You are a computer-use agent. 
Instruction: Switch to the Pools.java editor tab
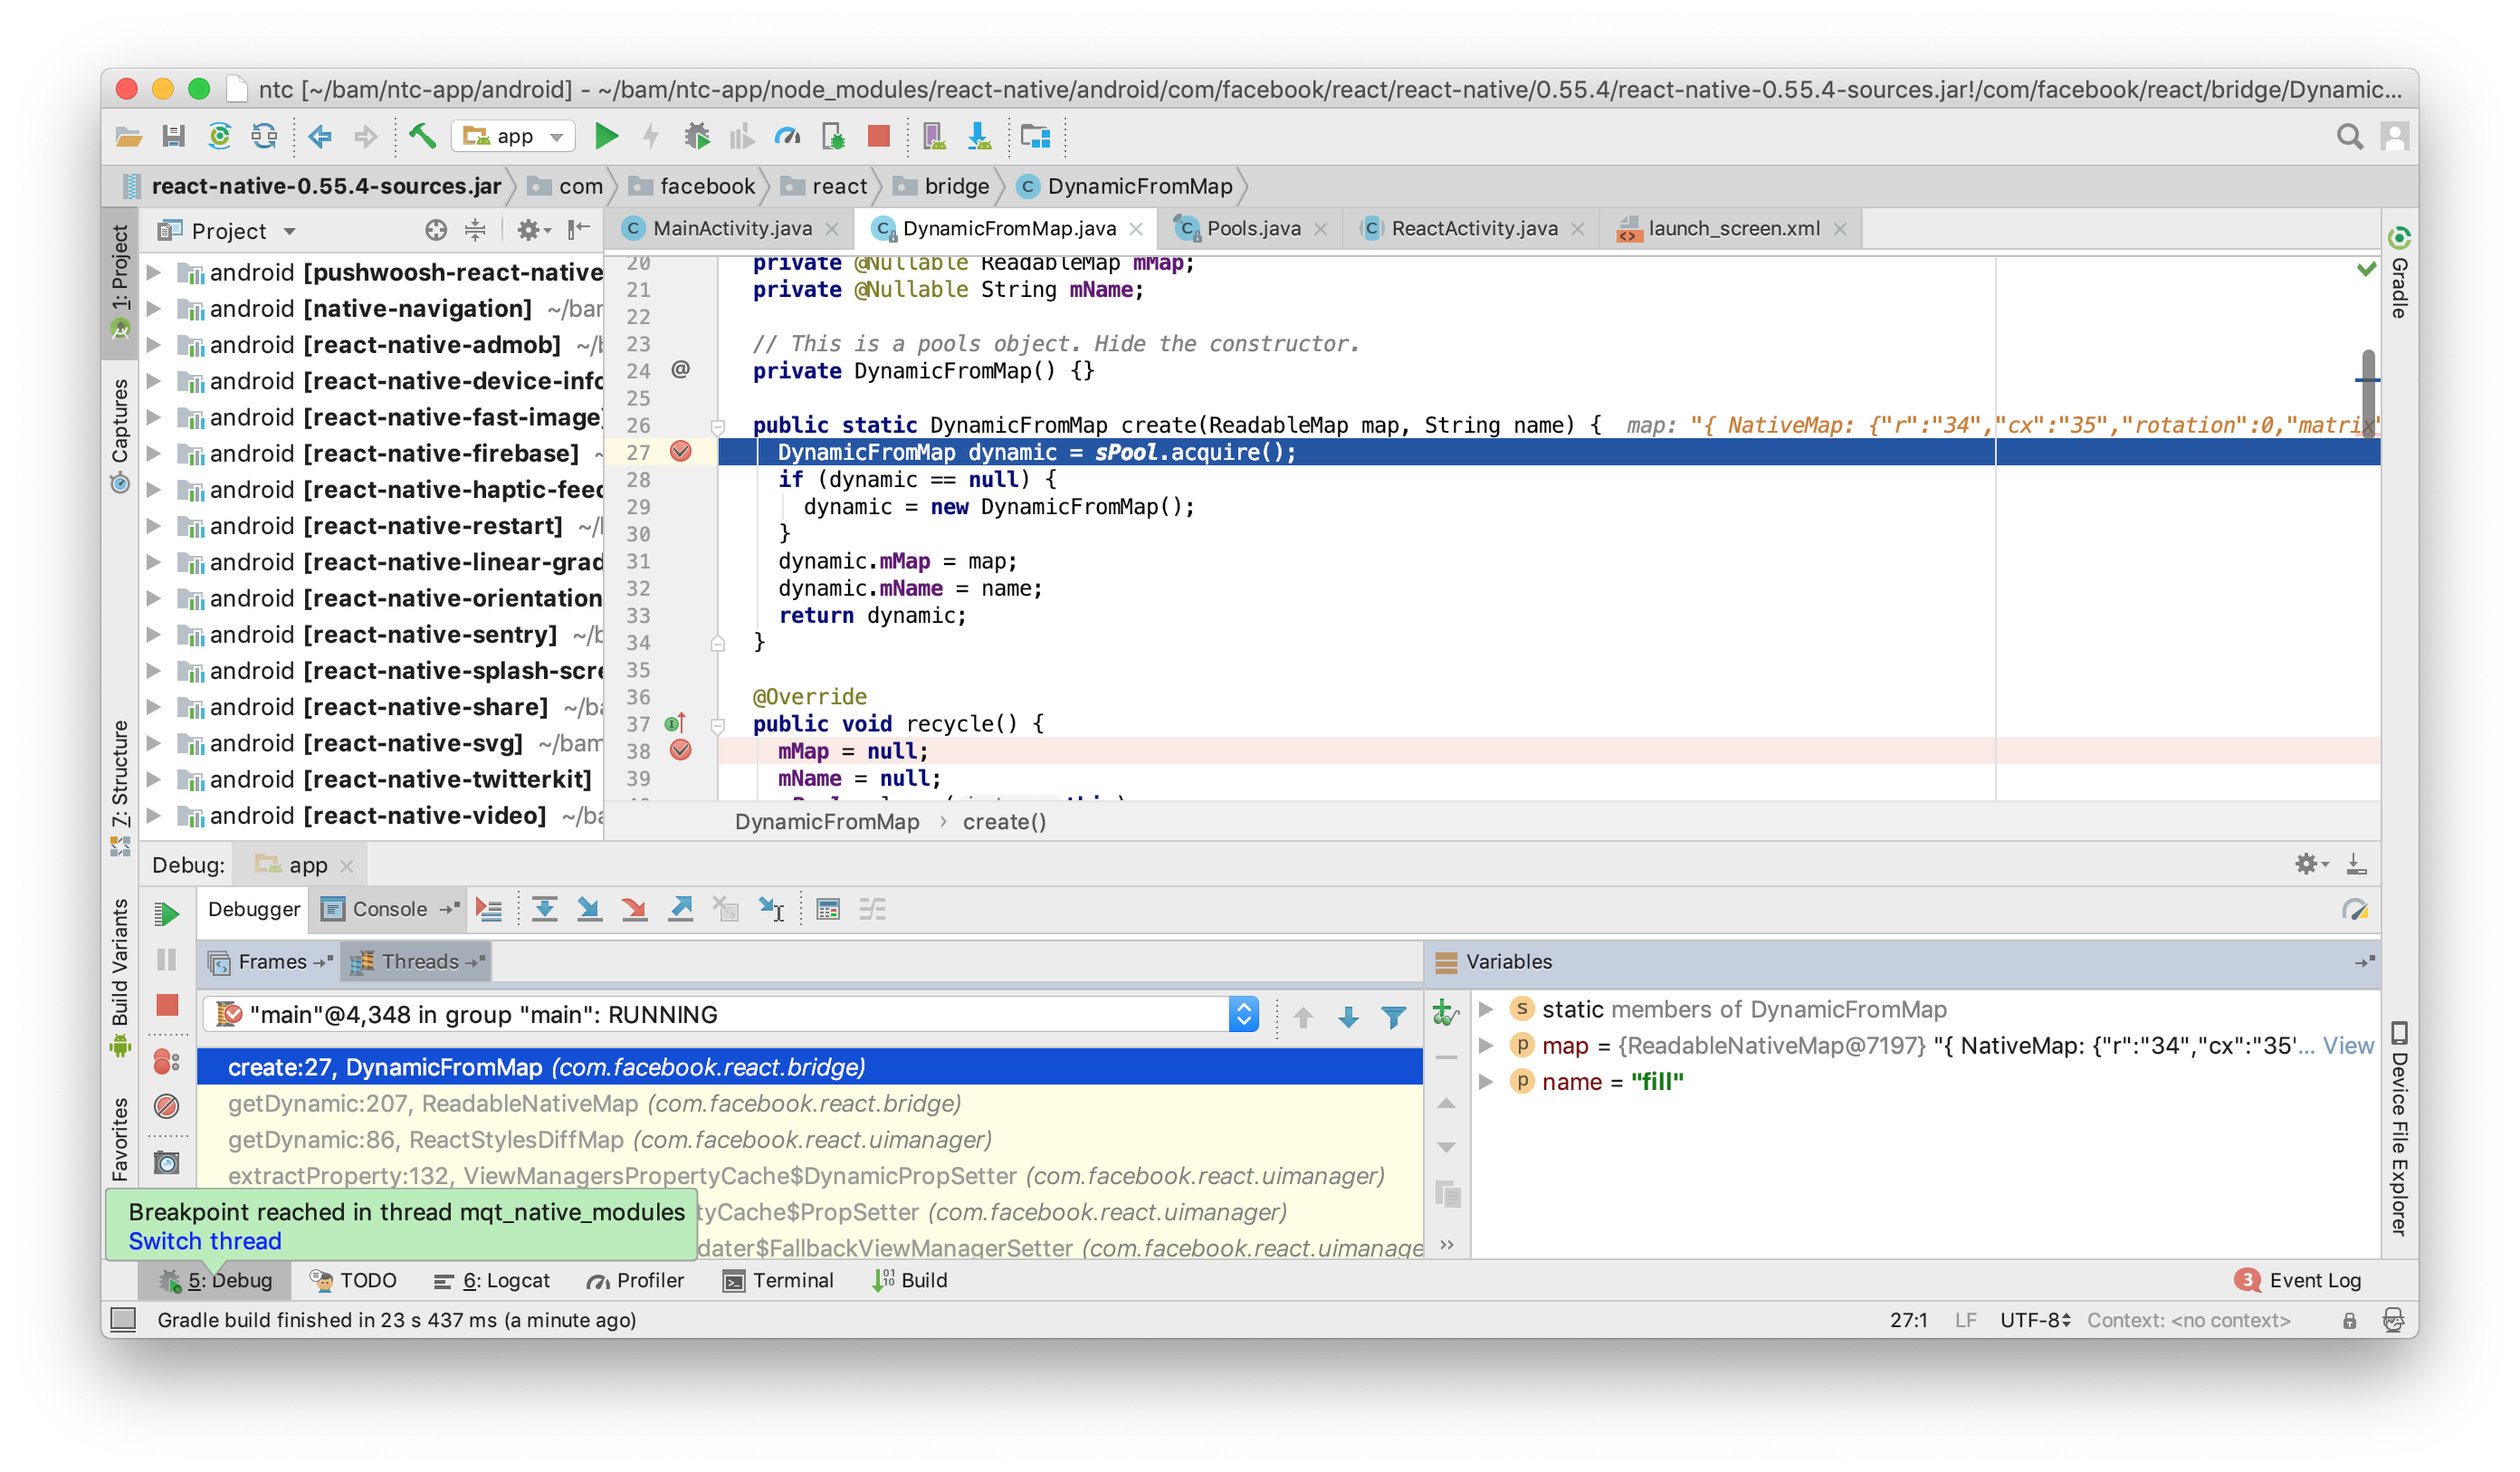[1252, 229]
